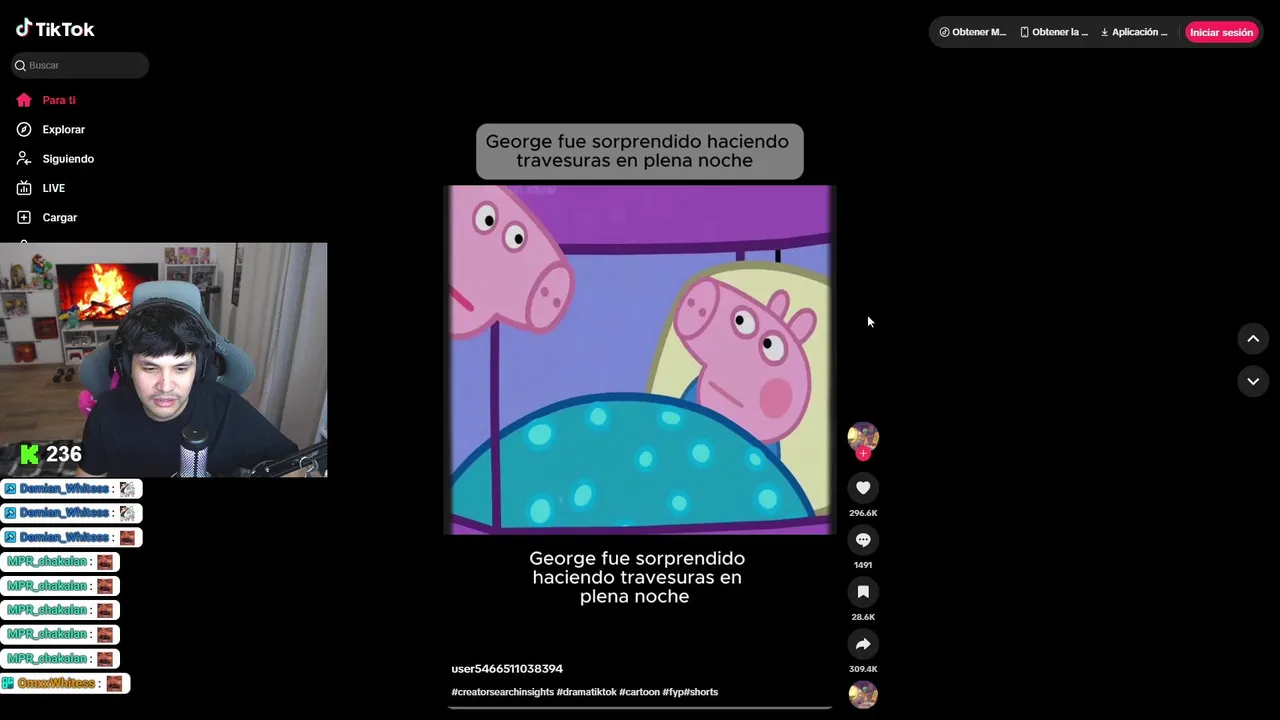Click the Obtener la... app button

pyautogui.click(x=1054, y=32)
